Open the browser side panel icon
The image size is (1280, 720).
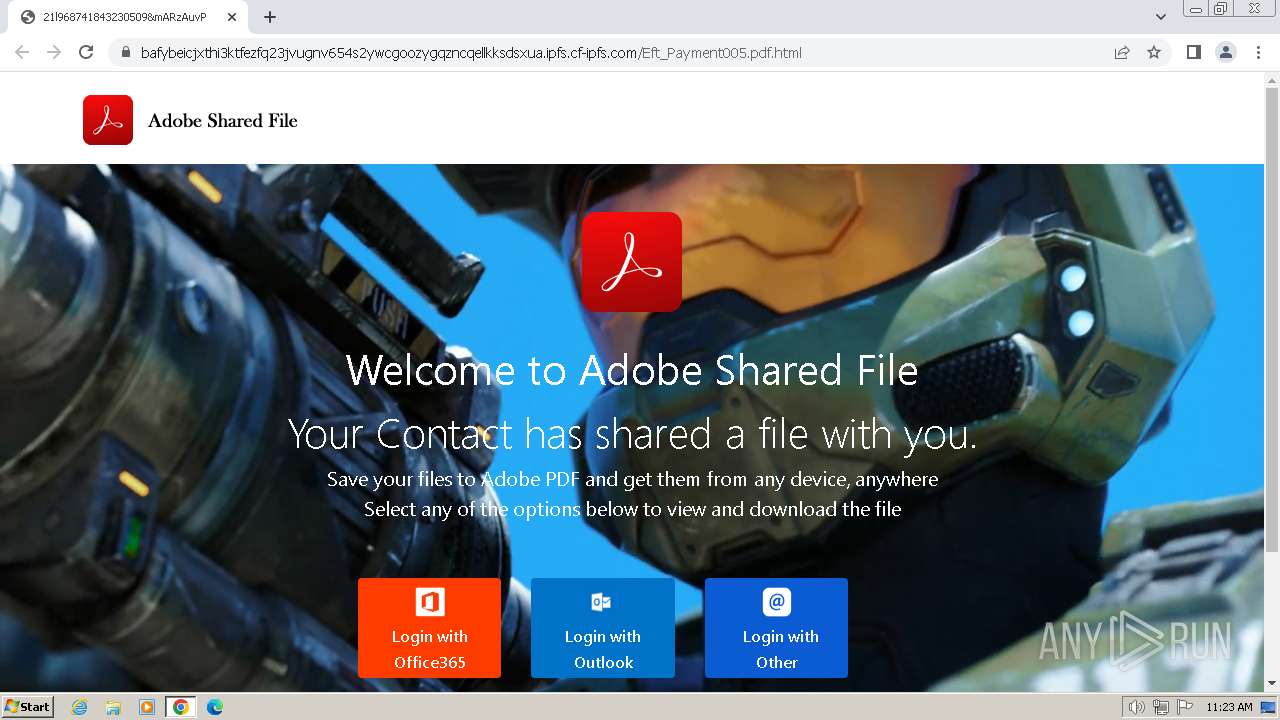pyautogui.click(x=1193, y=52)
